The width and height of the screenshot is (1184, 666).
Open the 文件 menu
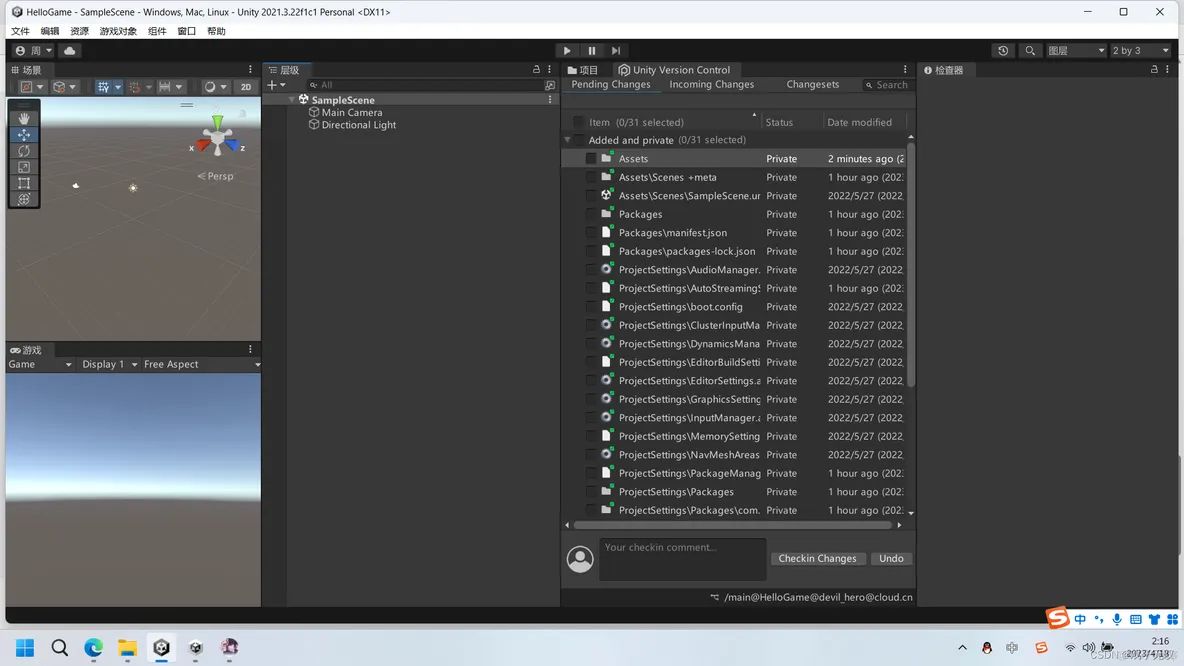(x=20, y=31)
